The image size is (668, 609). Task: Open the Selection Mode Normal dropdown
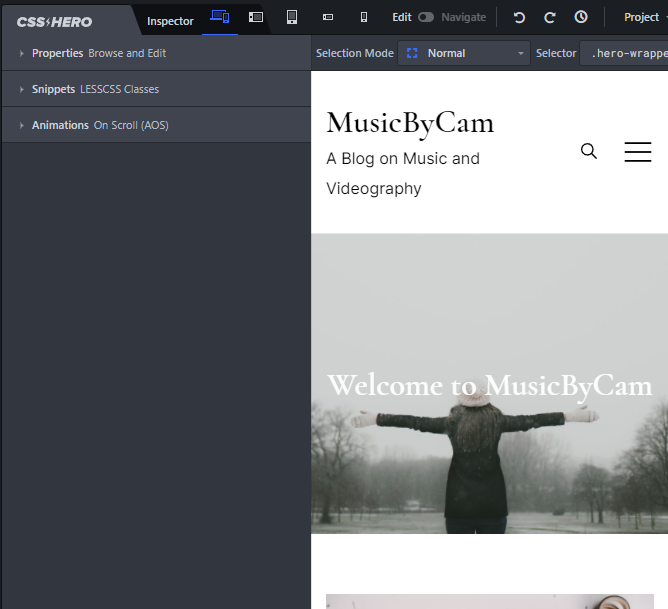[x=464, y=53]
